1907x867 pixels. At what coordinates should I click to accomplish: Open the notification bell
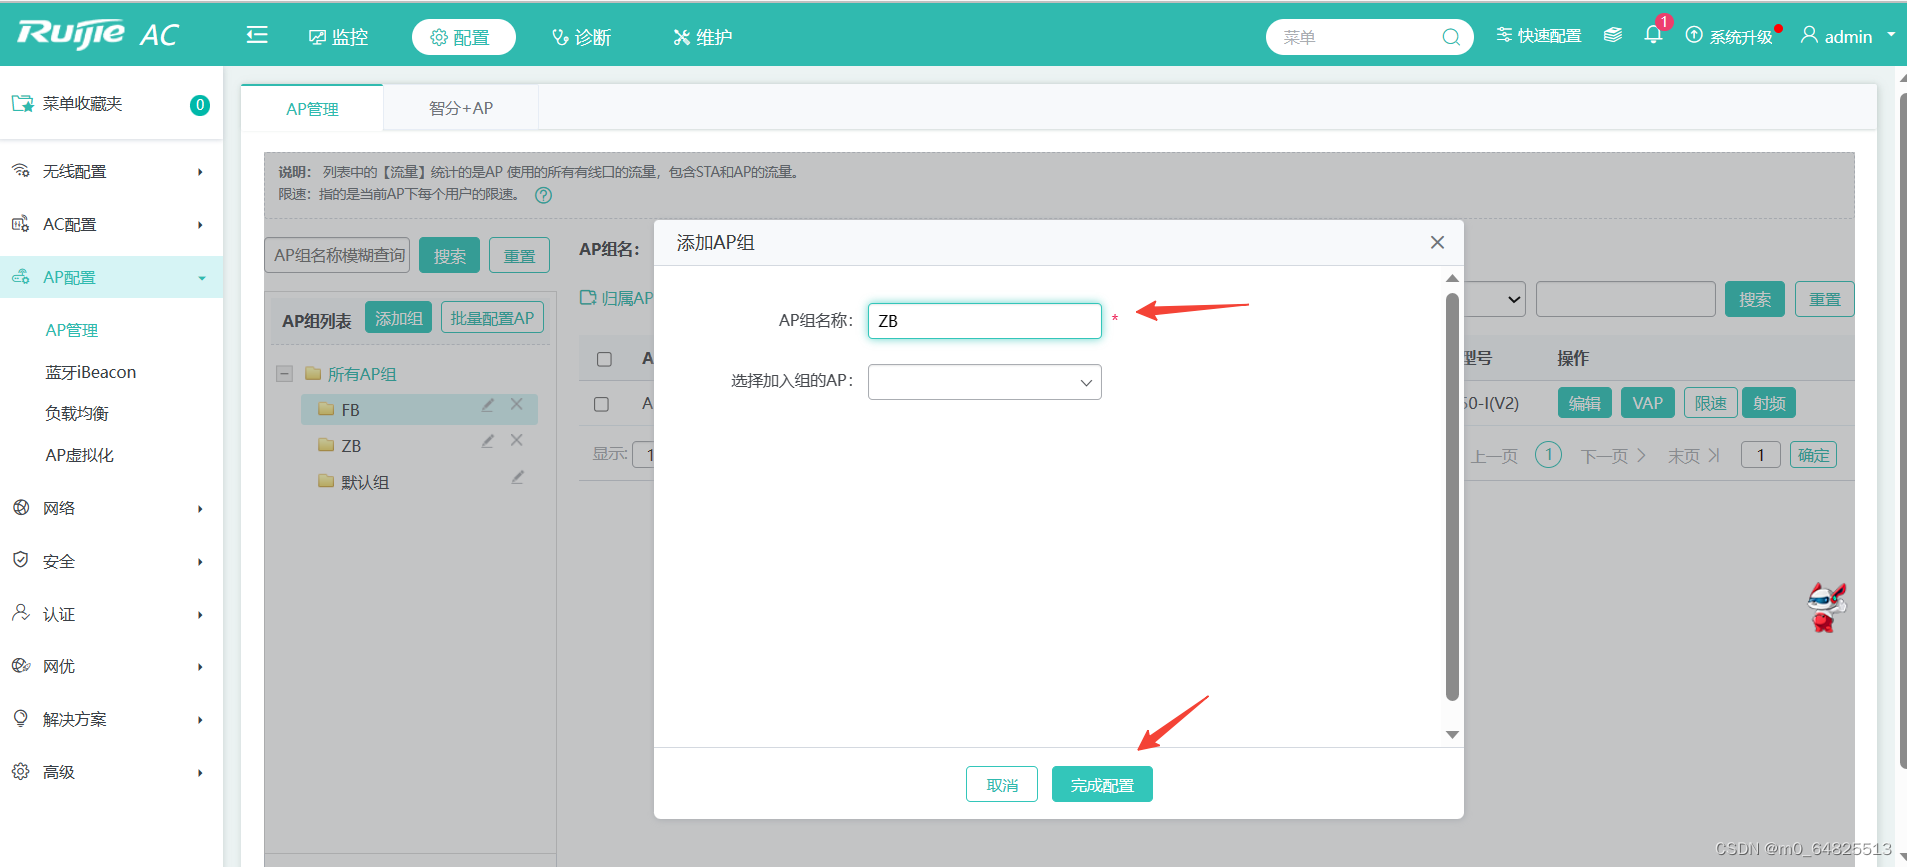[x=1654, y=34]
